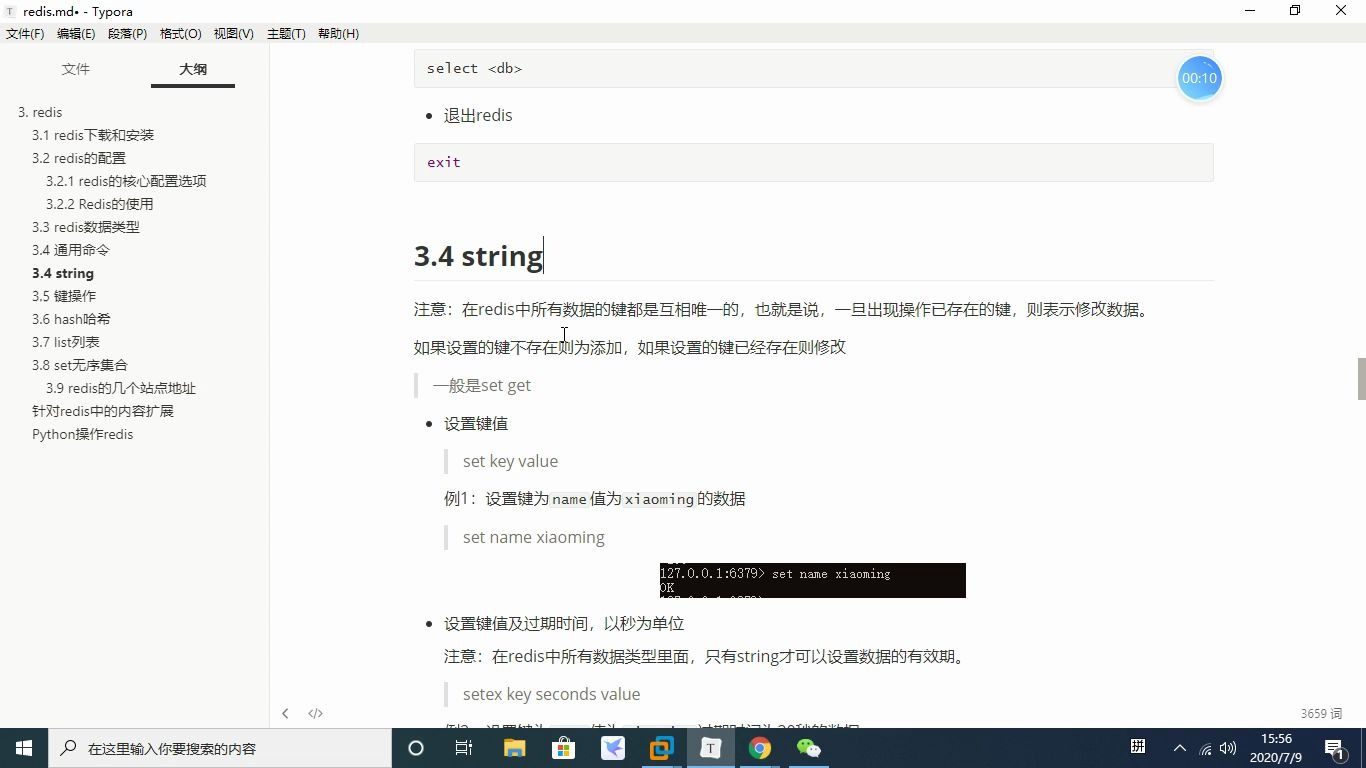Switch sidebar to 文件 tab
This screenshot has width=1366, height=768.
[x=76, y=69]
